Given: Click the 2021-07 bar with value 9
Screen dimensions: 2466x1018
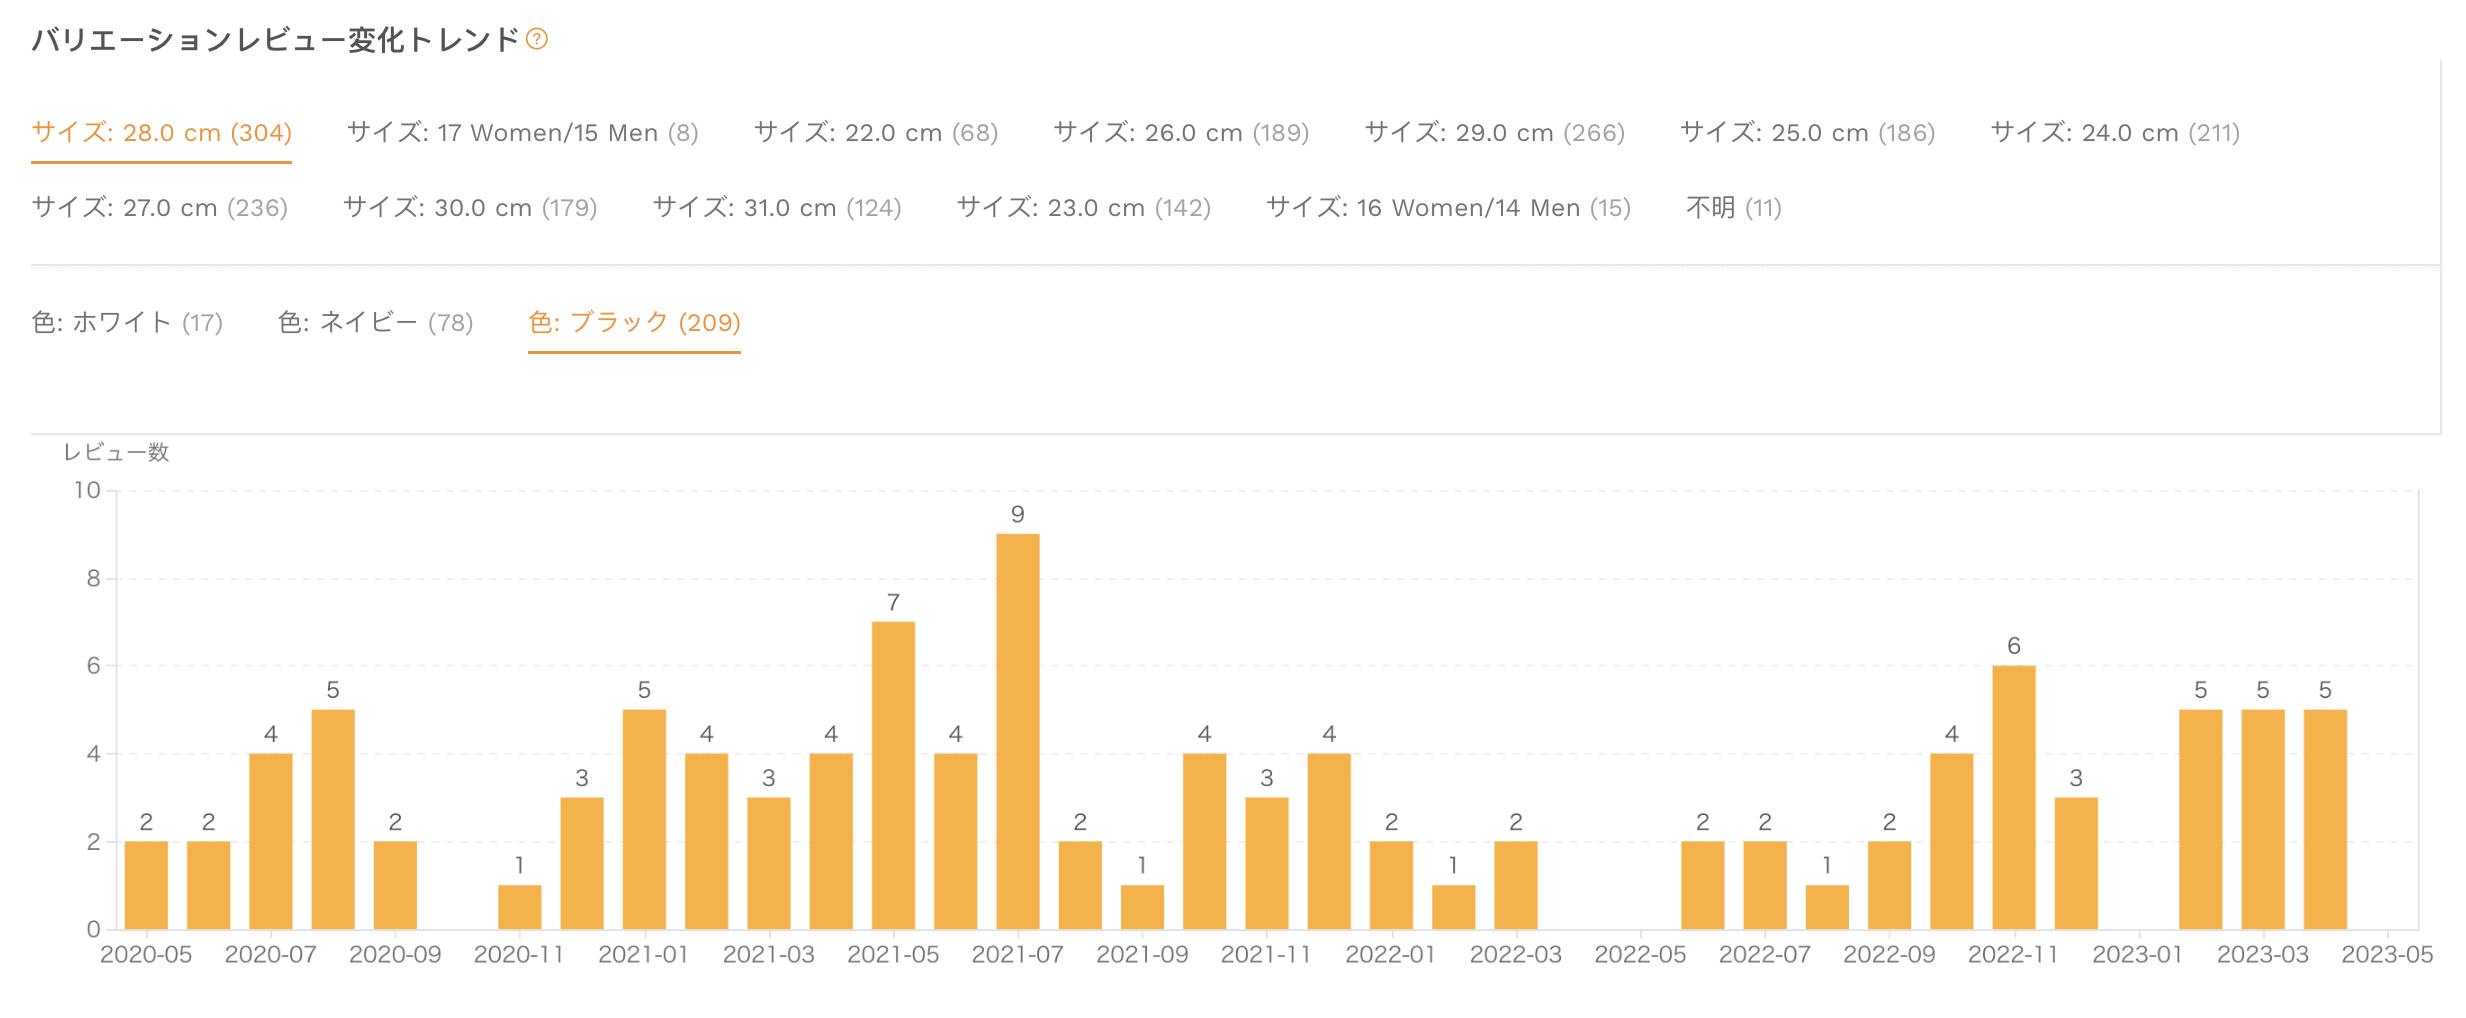Looking at the screenshot, I should (1018, 732).
